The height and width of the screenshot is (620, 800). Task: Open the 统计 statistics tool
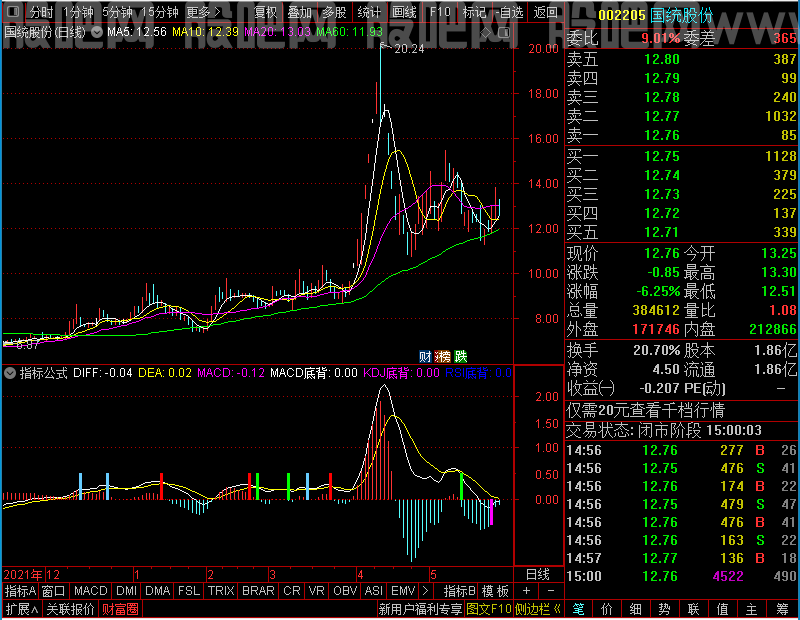369,12
